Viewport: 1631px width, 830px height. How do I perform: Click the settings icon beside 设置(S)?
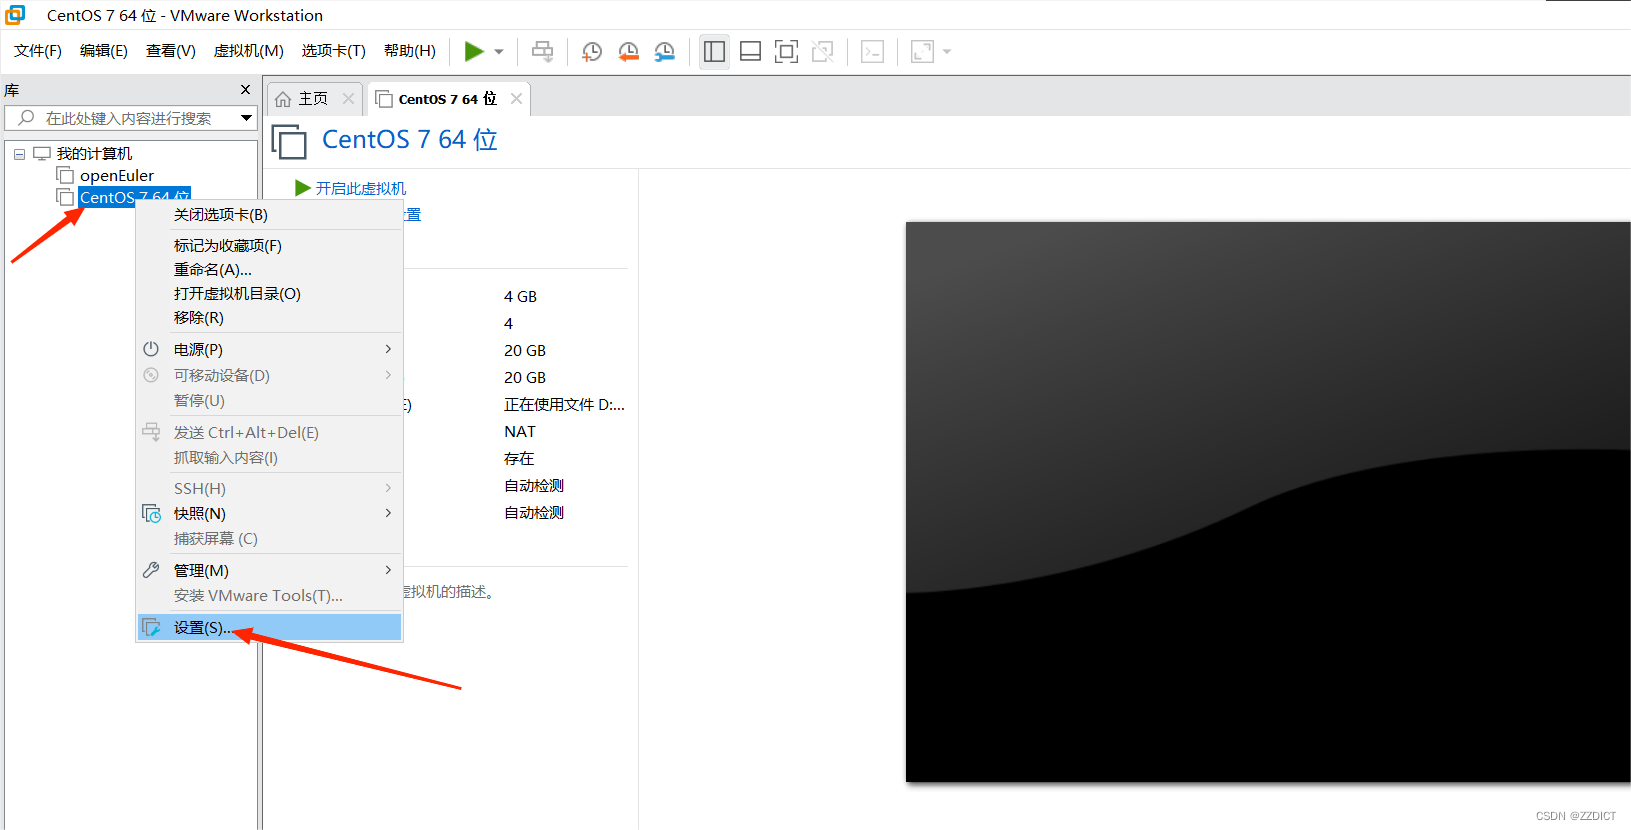pyautogui.click(x=151, y=627)
